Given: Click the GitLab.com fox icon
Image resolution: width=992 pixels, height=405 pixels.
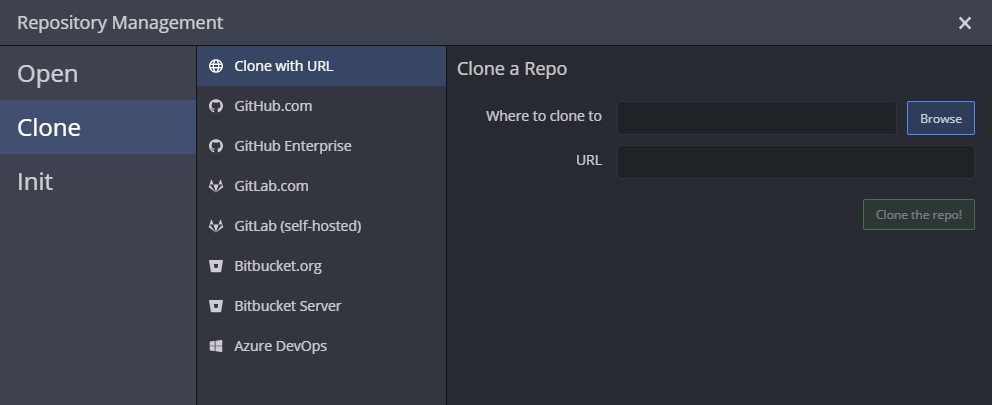Looking at the screenshot, I should (x=216, y=186).
